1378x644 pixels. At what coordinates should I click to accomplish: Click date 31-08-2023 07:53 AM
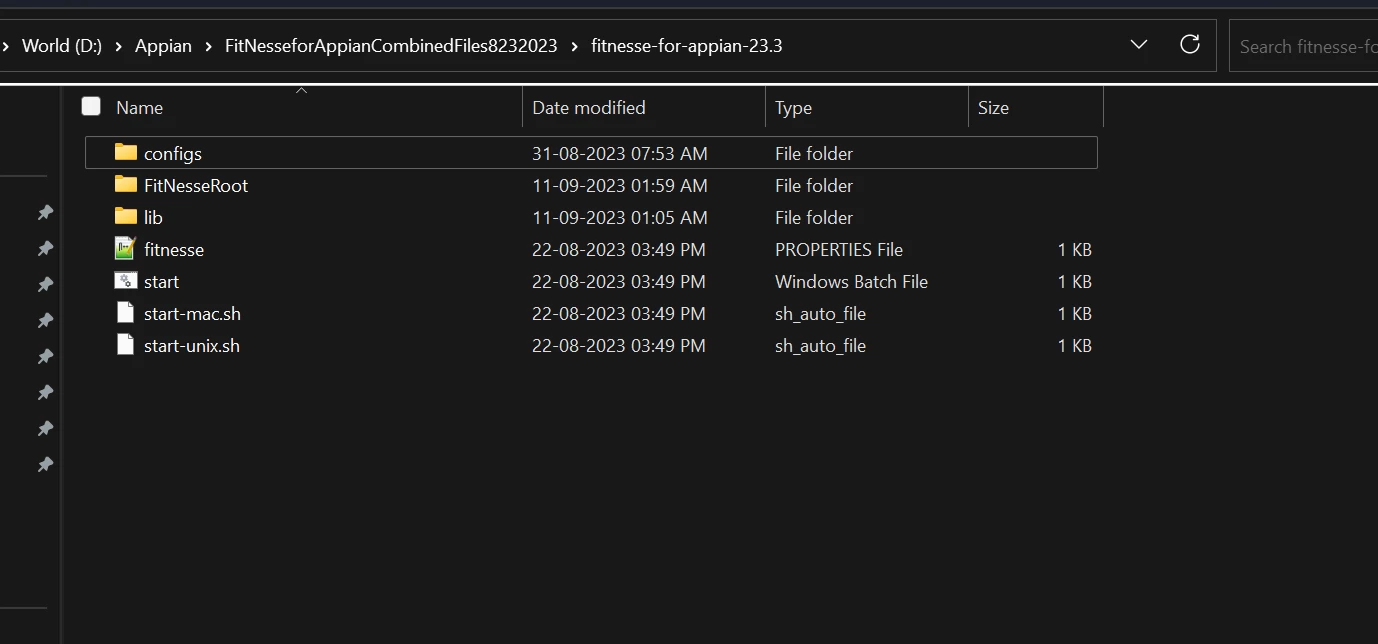tap(620, 154)
